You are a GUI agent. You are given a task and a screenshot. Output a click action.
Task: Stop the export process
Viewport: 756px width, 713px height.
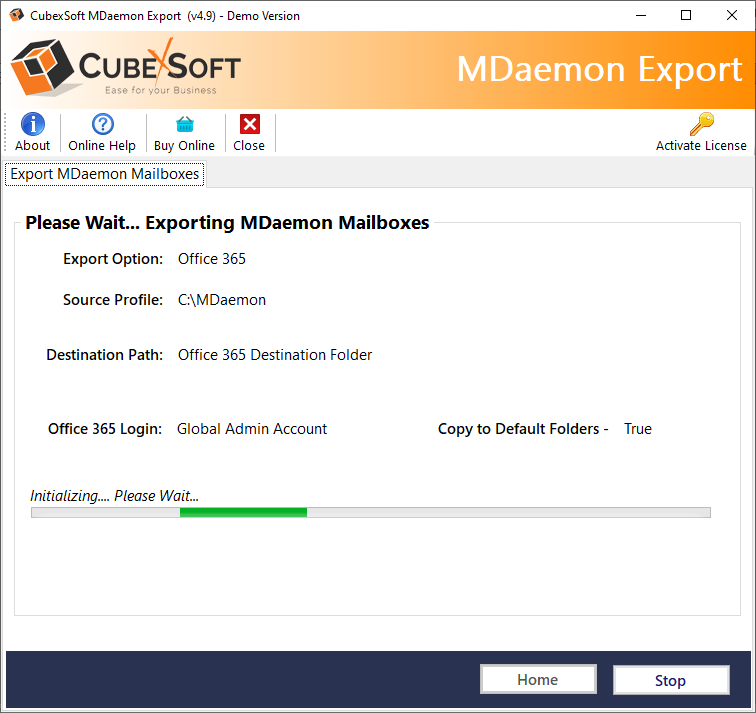[670, 680]
